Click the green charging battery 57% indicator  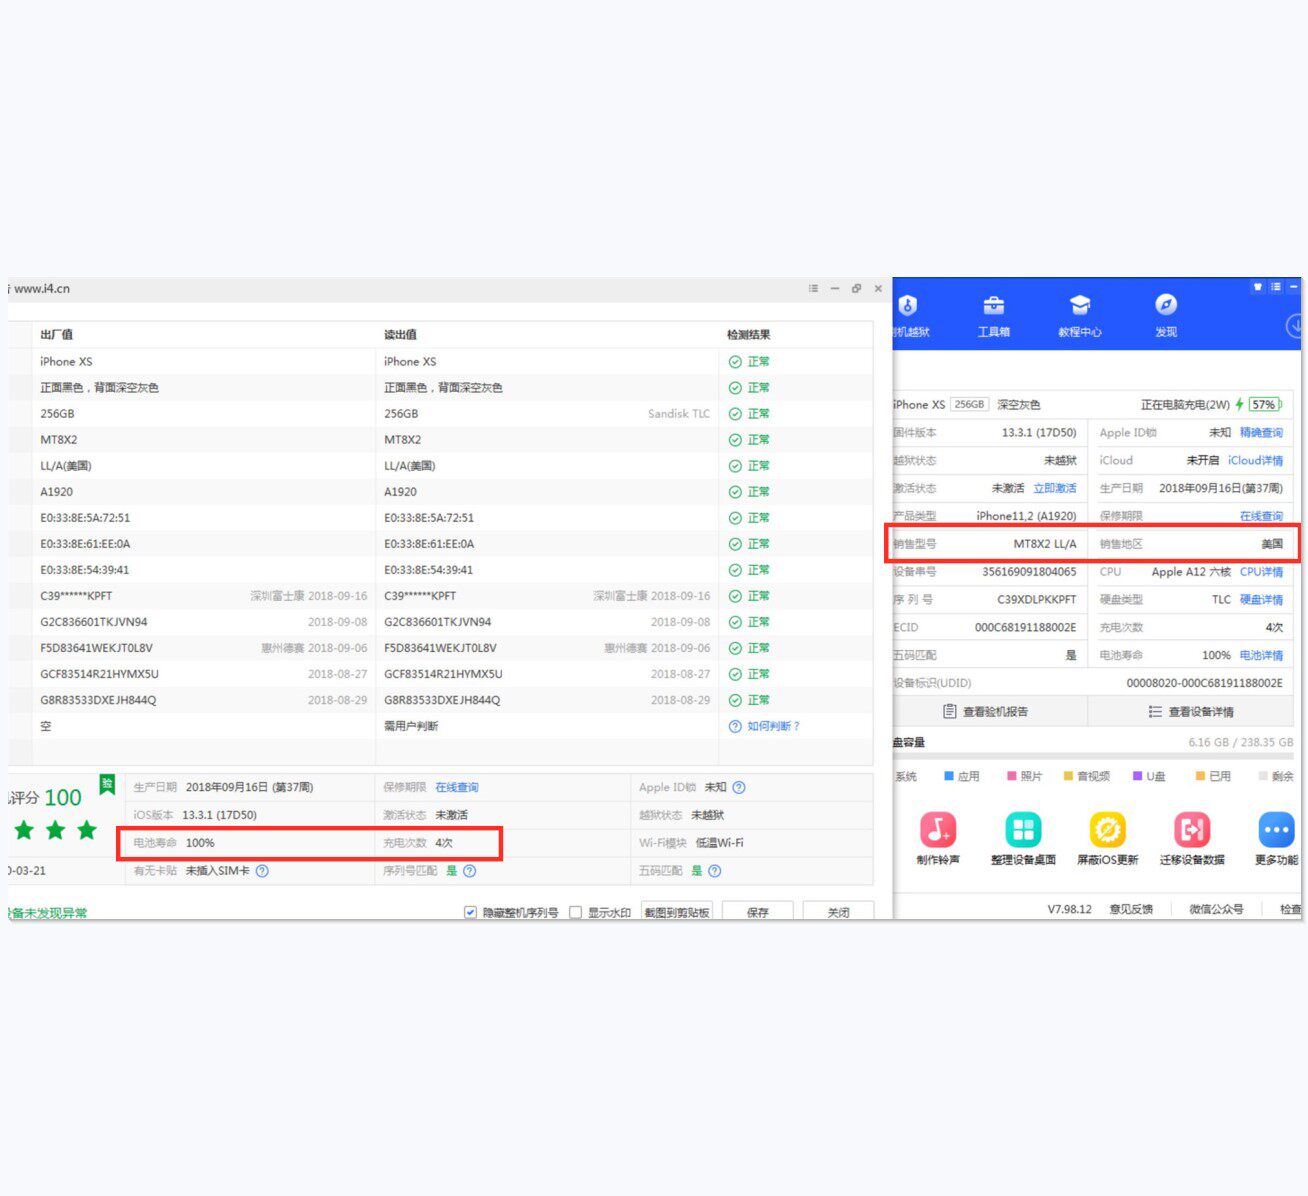pyautogui.click(x=1264, y=405)
